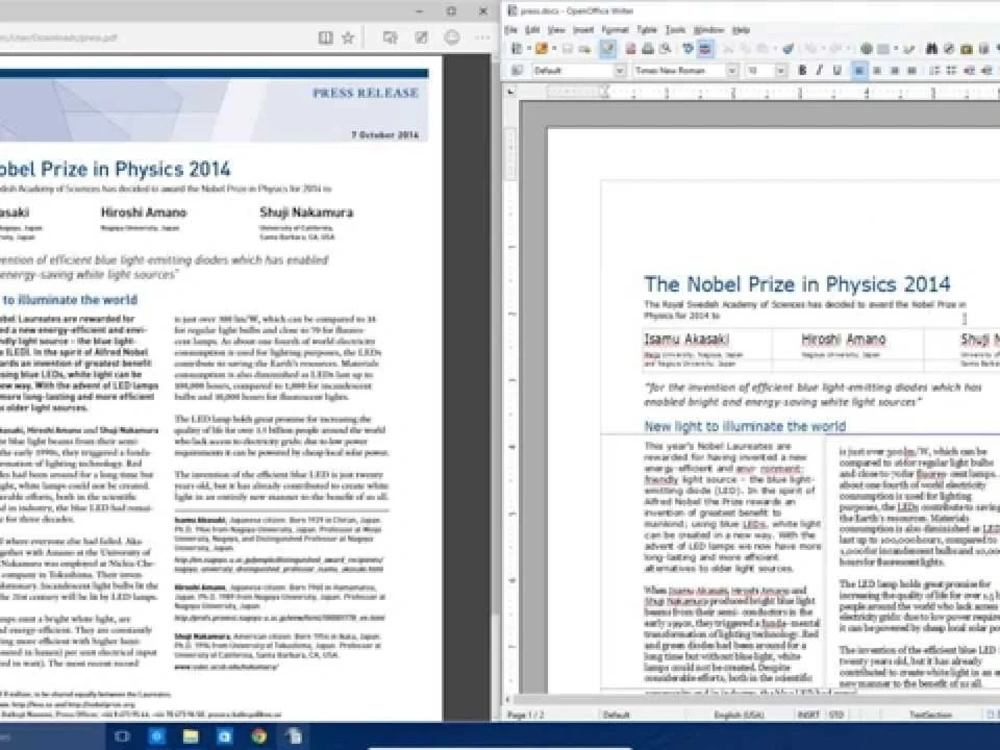Toggle Italic formatting in Writer
Viewport: 1000px width, 750px height.
[819, 70]
